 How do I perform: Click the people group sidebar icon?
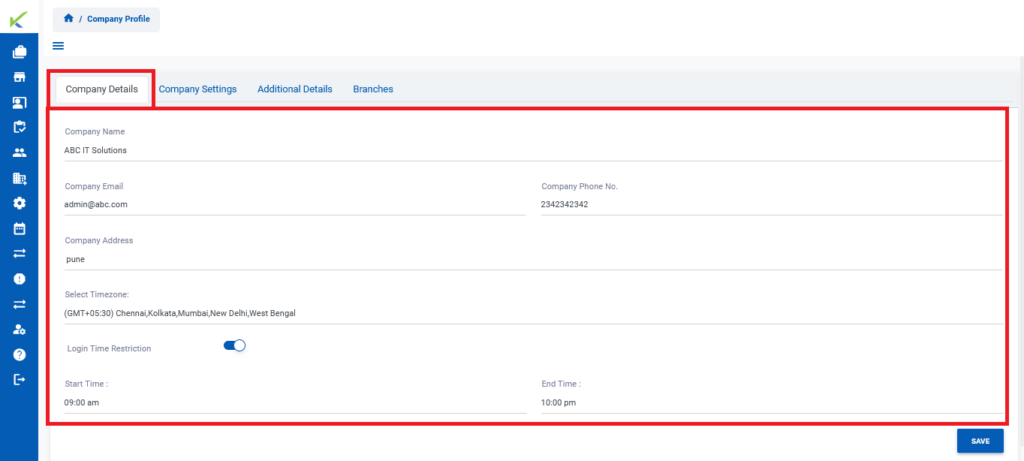[20, 153]
